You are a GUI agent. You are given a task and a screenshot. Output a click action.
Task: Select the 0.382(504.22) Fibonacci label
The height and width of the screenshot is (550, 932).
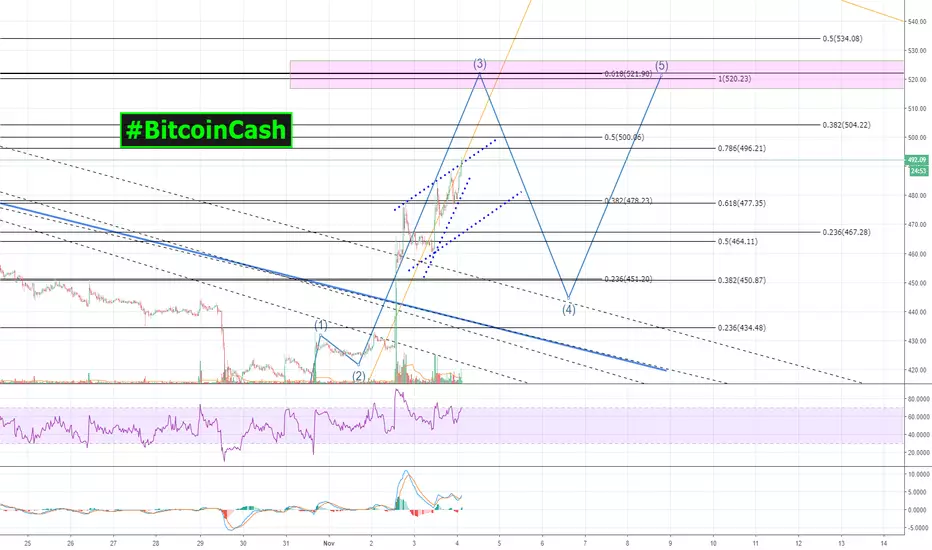click(x=846, y=125)
